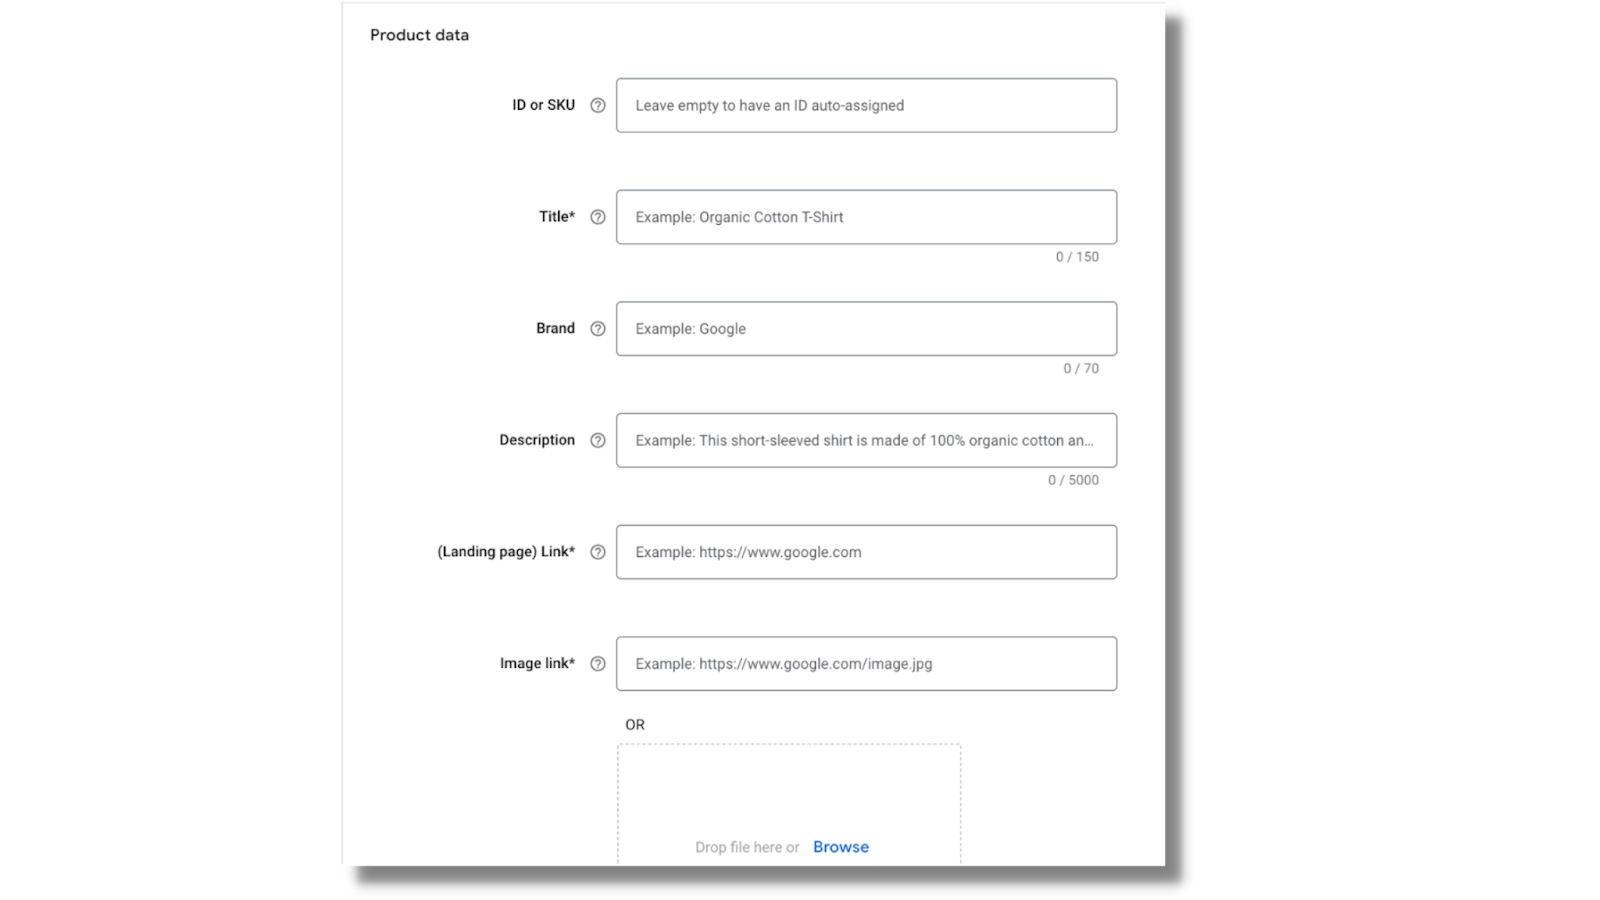The image size is (1600, 900).
Task: Click help icon for Landing page Link
Action: (x=598, y=552)
